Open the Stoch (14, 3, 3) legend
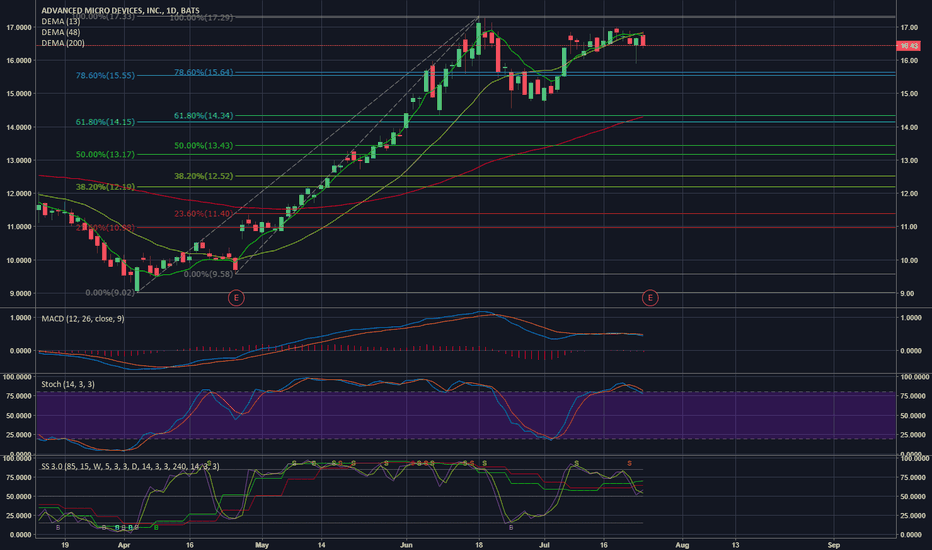The image size is (932, 550). (x=68, y=384)
